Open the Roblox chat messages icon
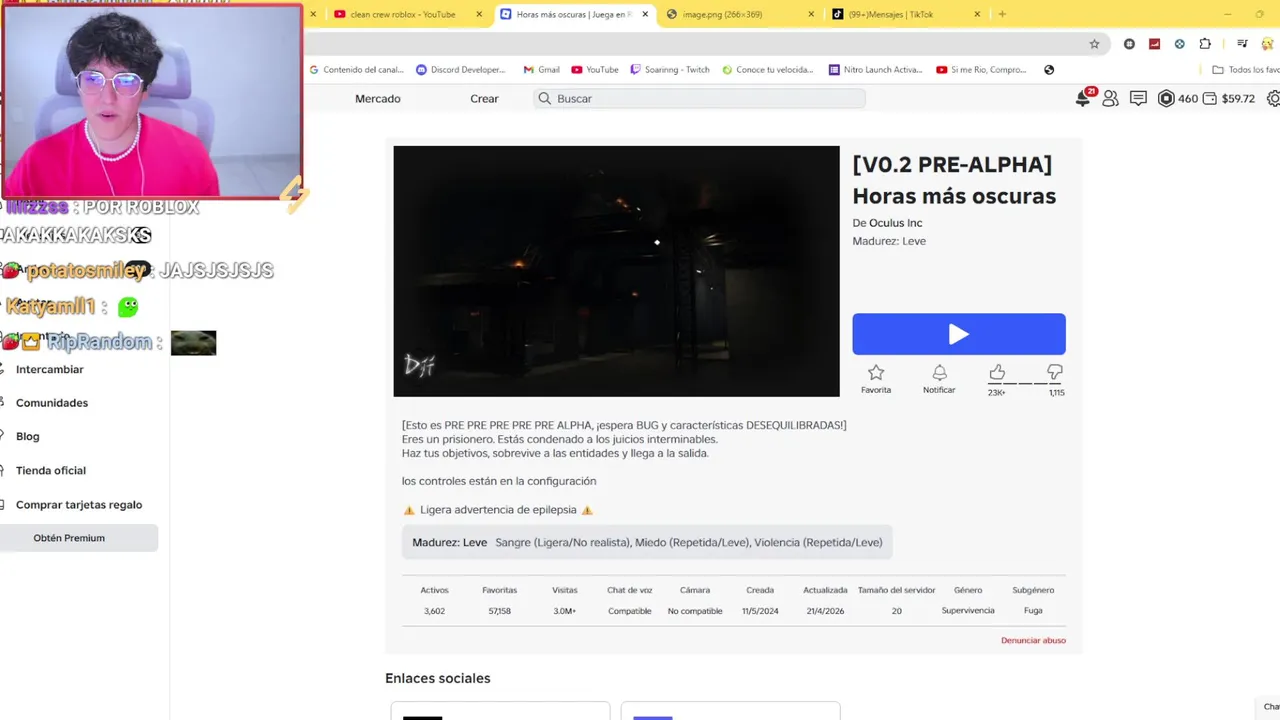This screenshot has width=1280, height=720. point(1138,98)
